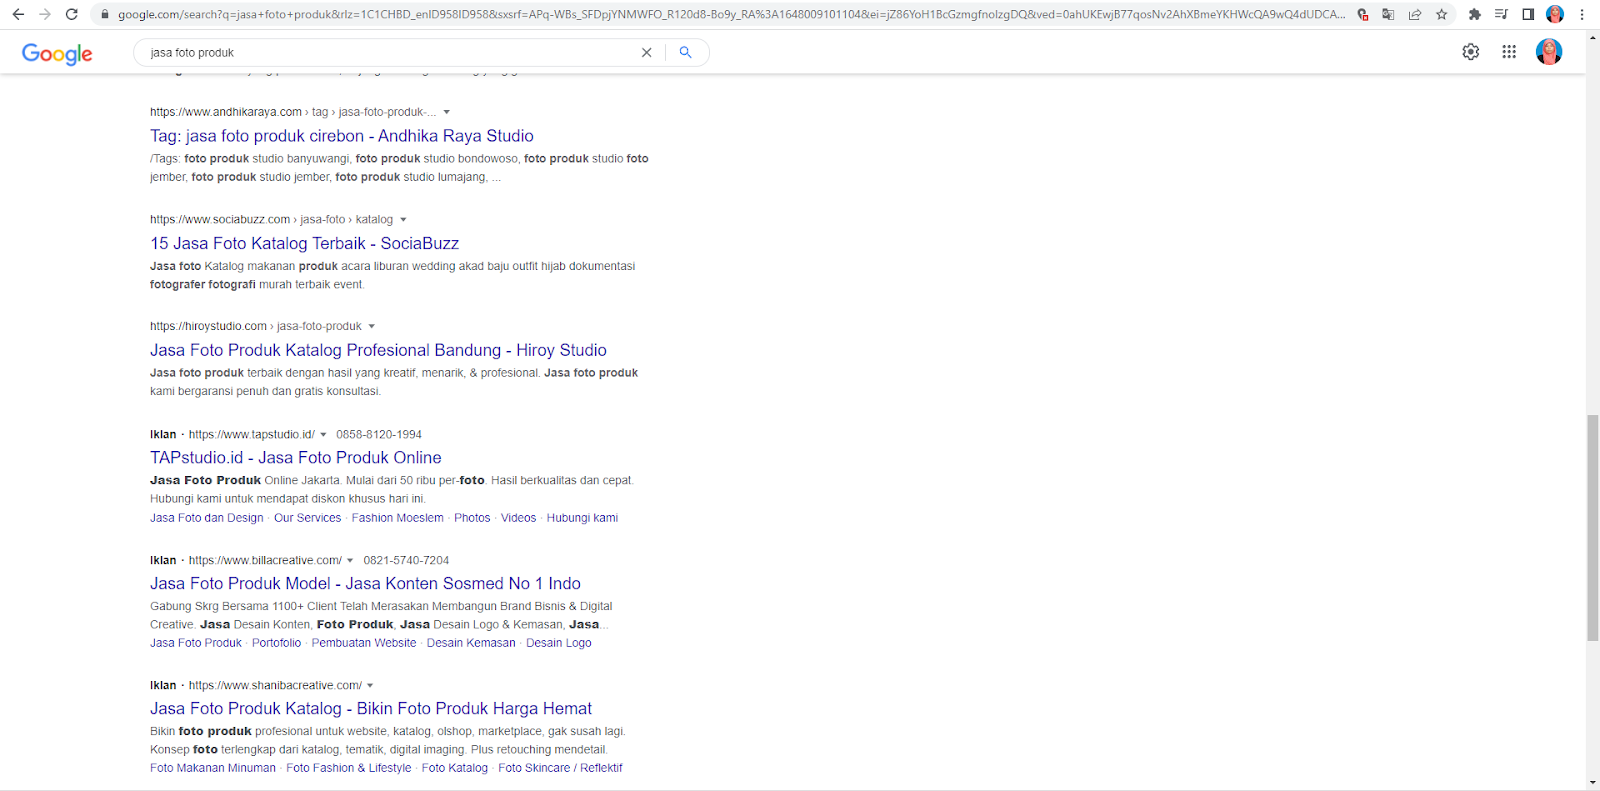The width and height of the screenshot is (1600, 791).
Task: Go forward in browser history
Action: coord(44,14)
